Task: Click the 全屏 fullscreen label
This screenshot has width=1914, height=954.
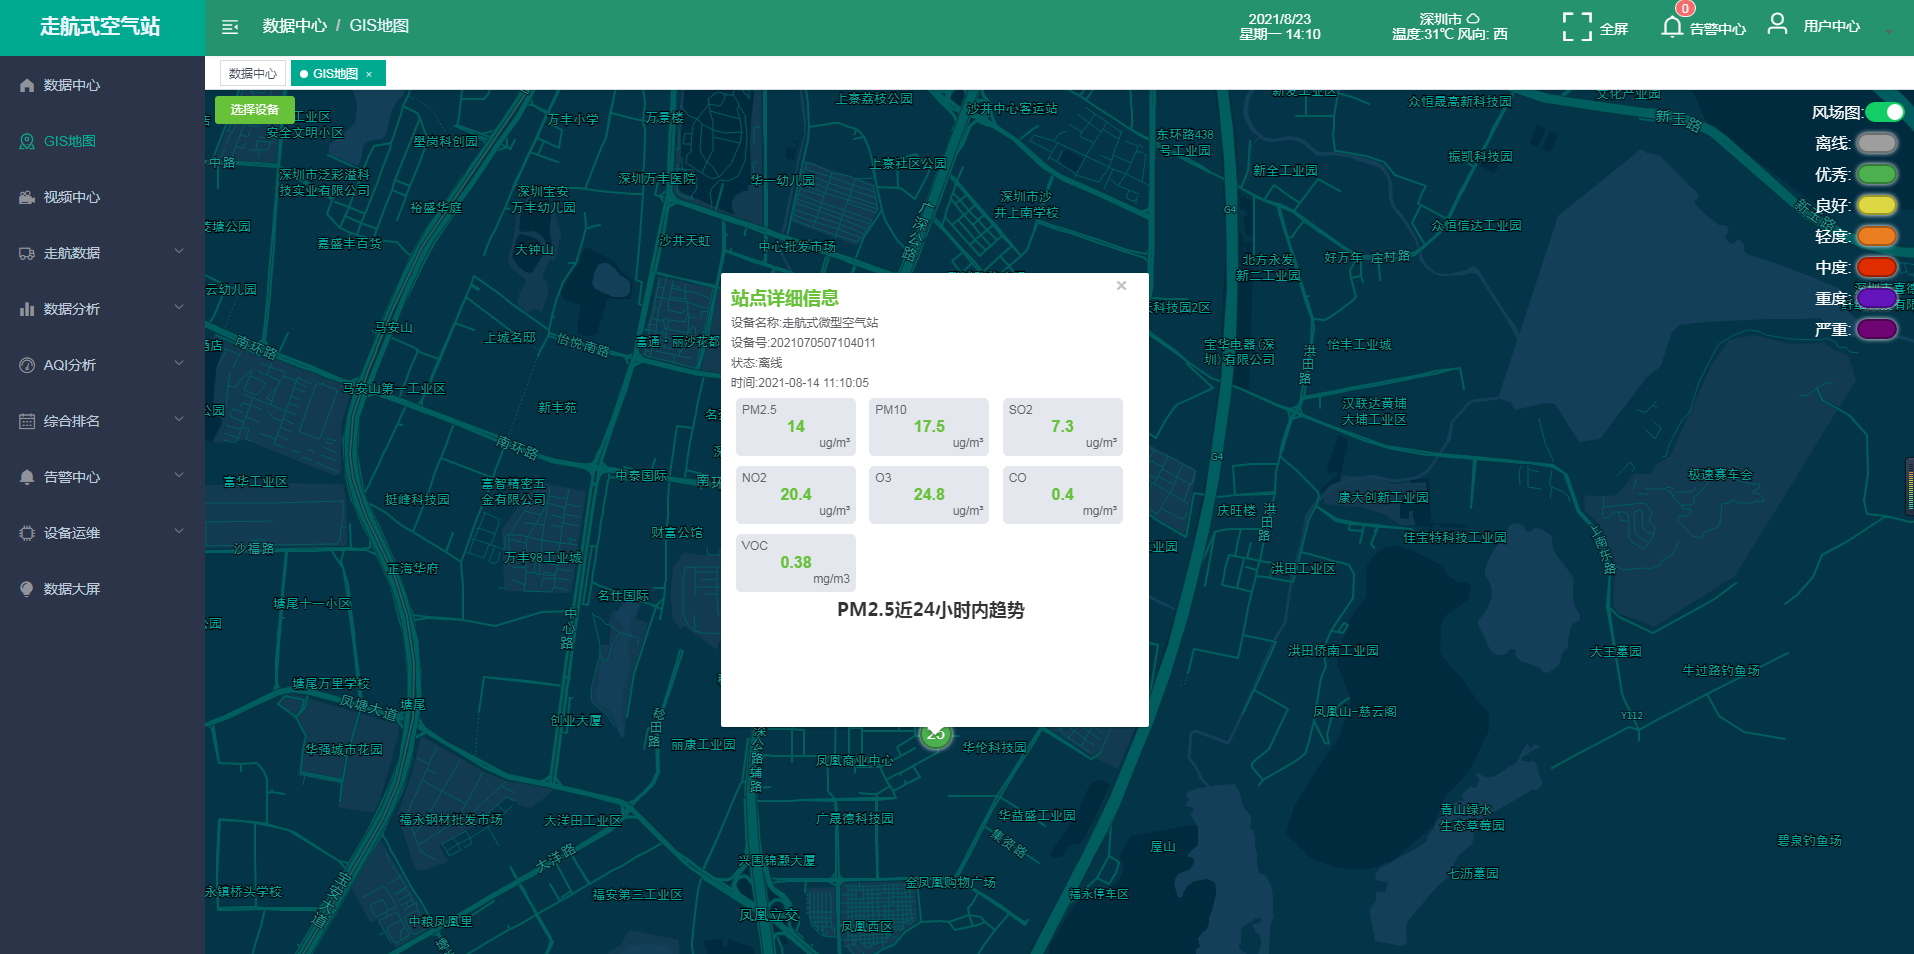Action: coord(1614,29)
